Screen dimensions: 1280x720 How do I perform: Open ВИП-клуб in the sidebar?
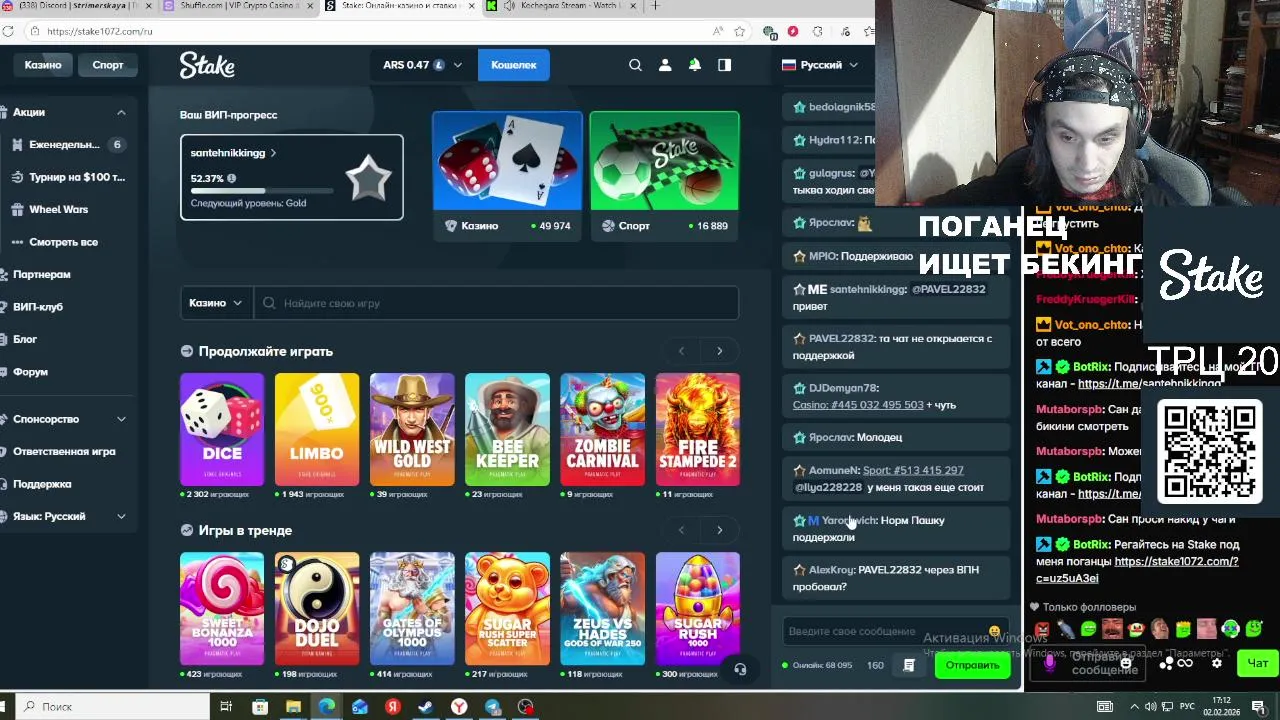click(38, 307)
